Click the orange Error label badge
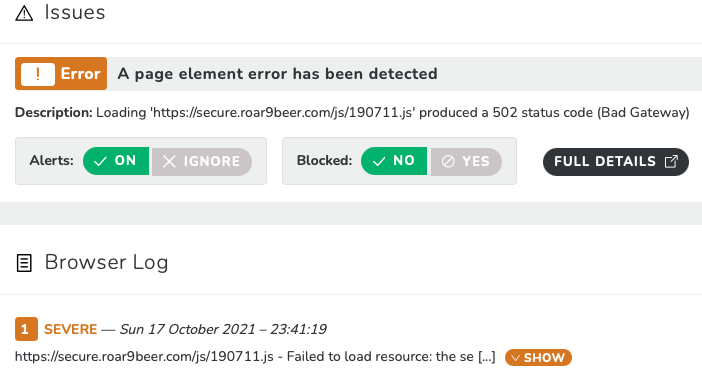 [61, 73]
